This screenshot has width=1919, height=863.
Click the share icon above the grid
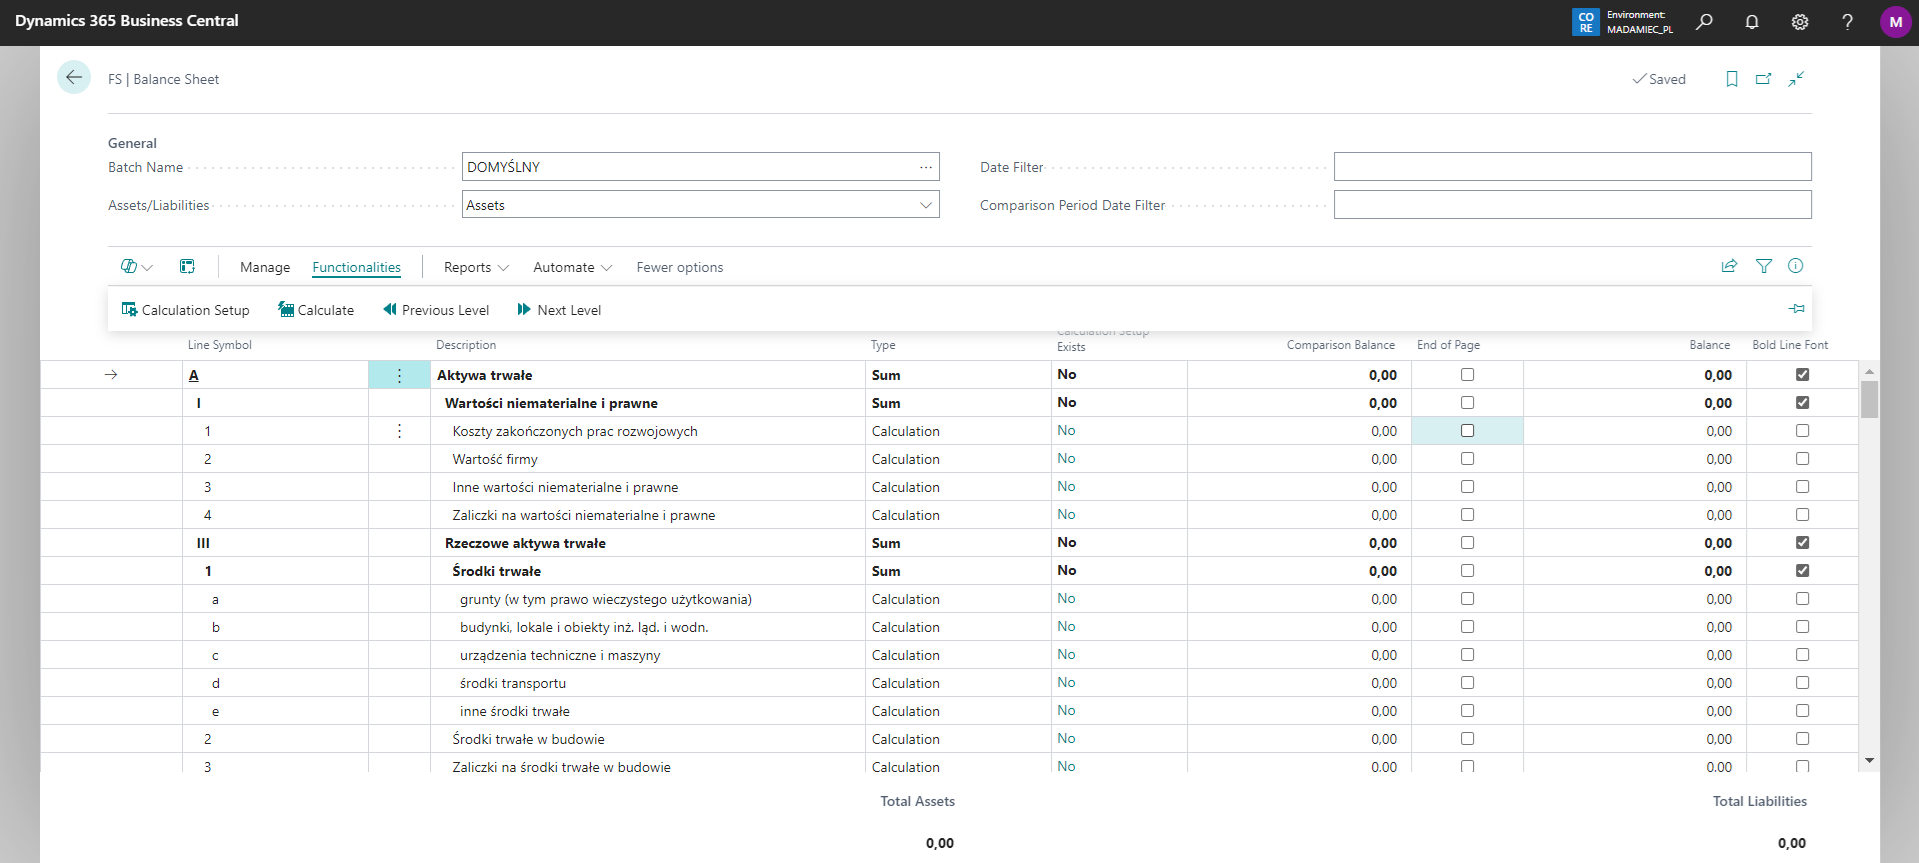(1729, 266)
